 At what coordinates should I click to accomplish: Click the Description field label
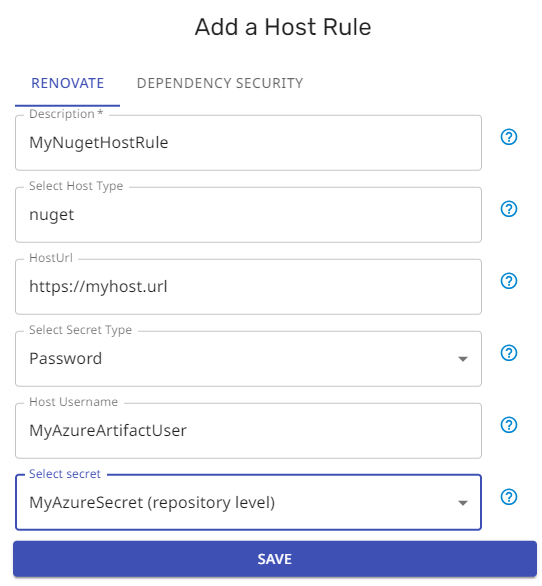(x=66, y=114)
